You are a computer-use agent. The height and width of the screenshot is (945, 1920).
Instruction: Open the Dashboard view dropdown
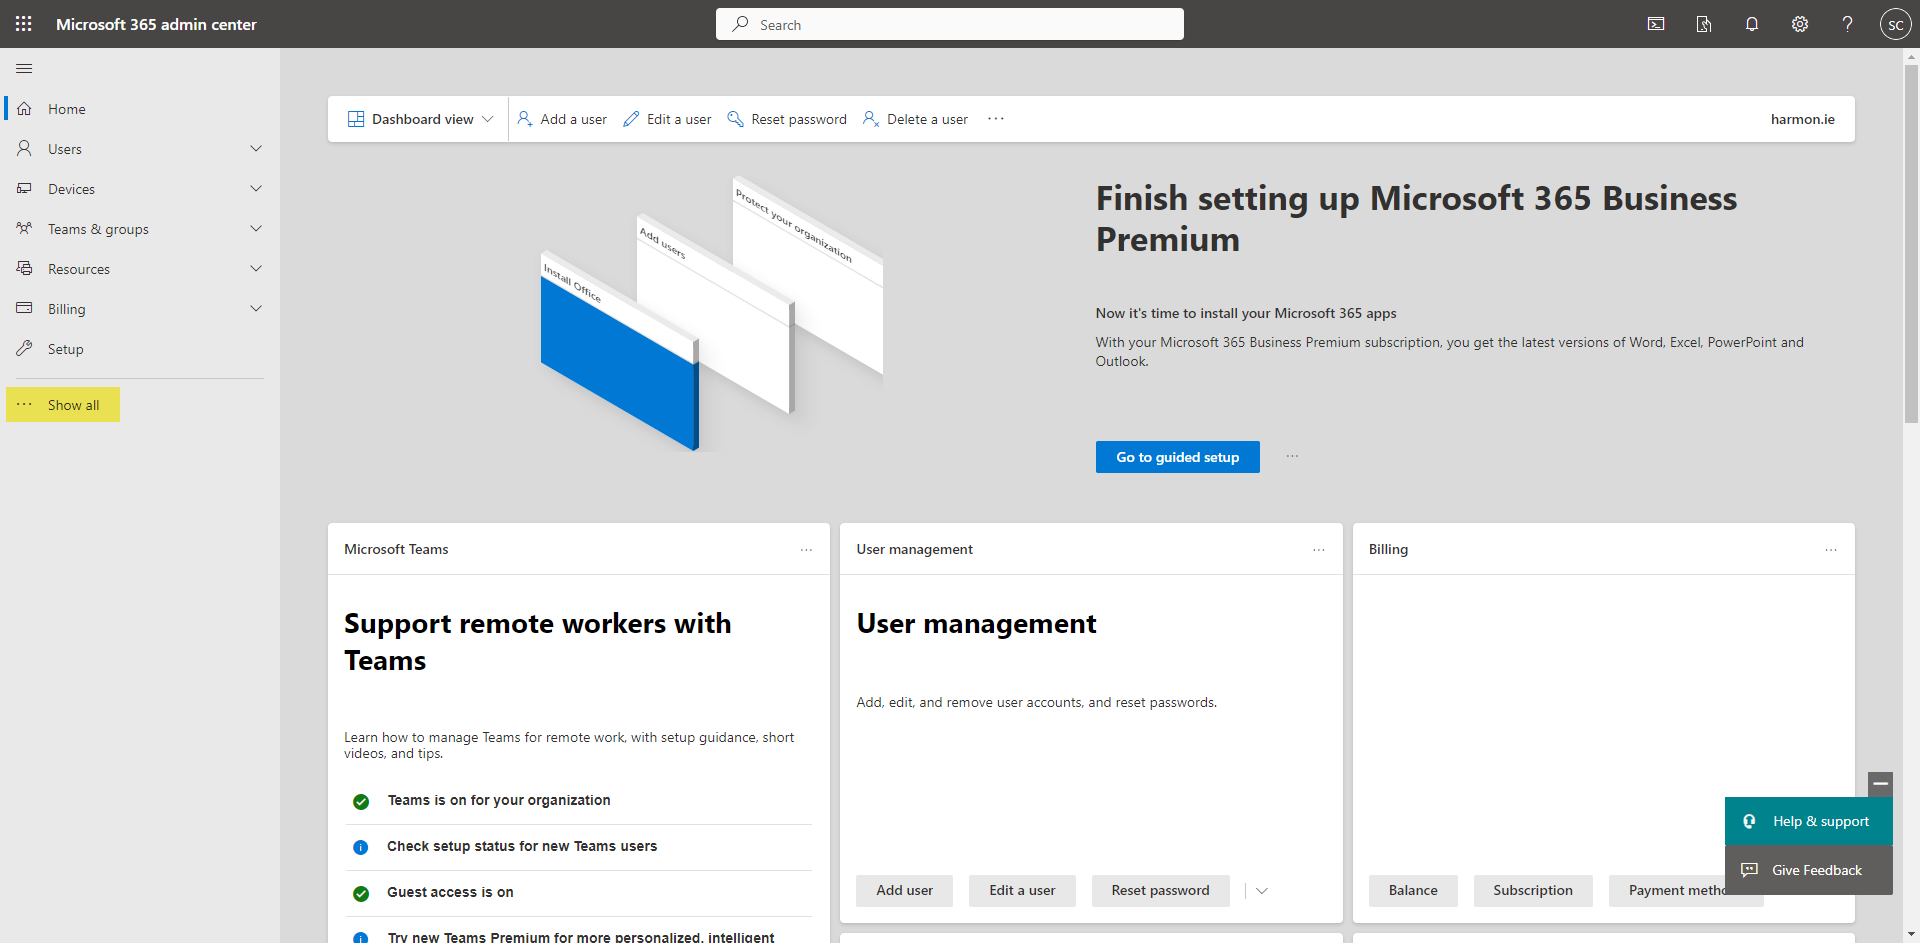(x=420, y=119)
